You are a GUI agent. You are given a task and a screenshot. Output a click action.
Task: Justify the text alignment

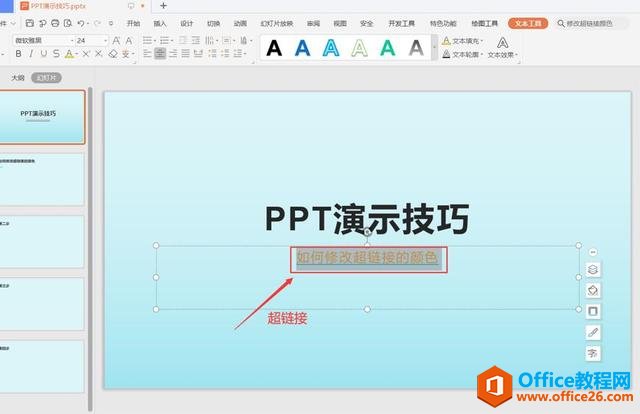click(185, 53)
